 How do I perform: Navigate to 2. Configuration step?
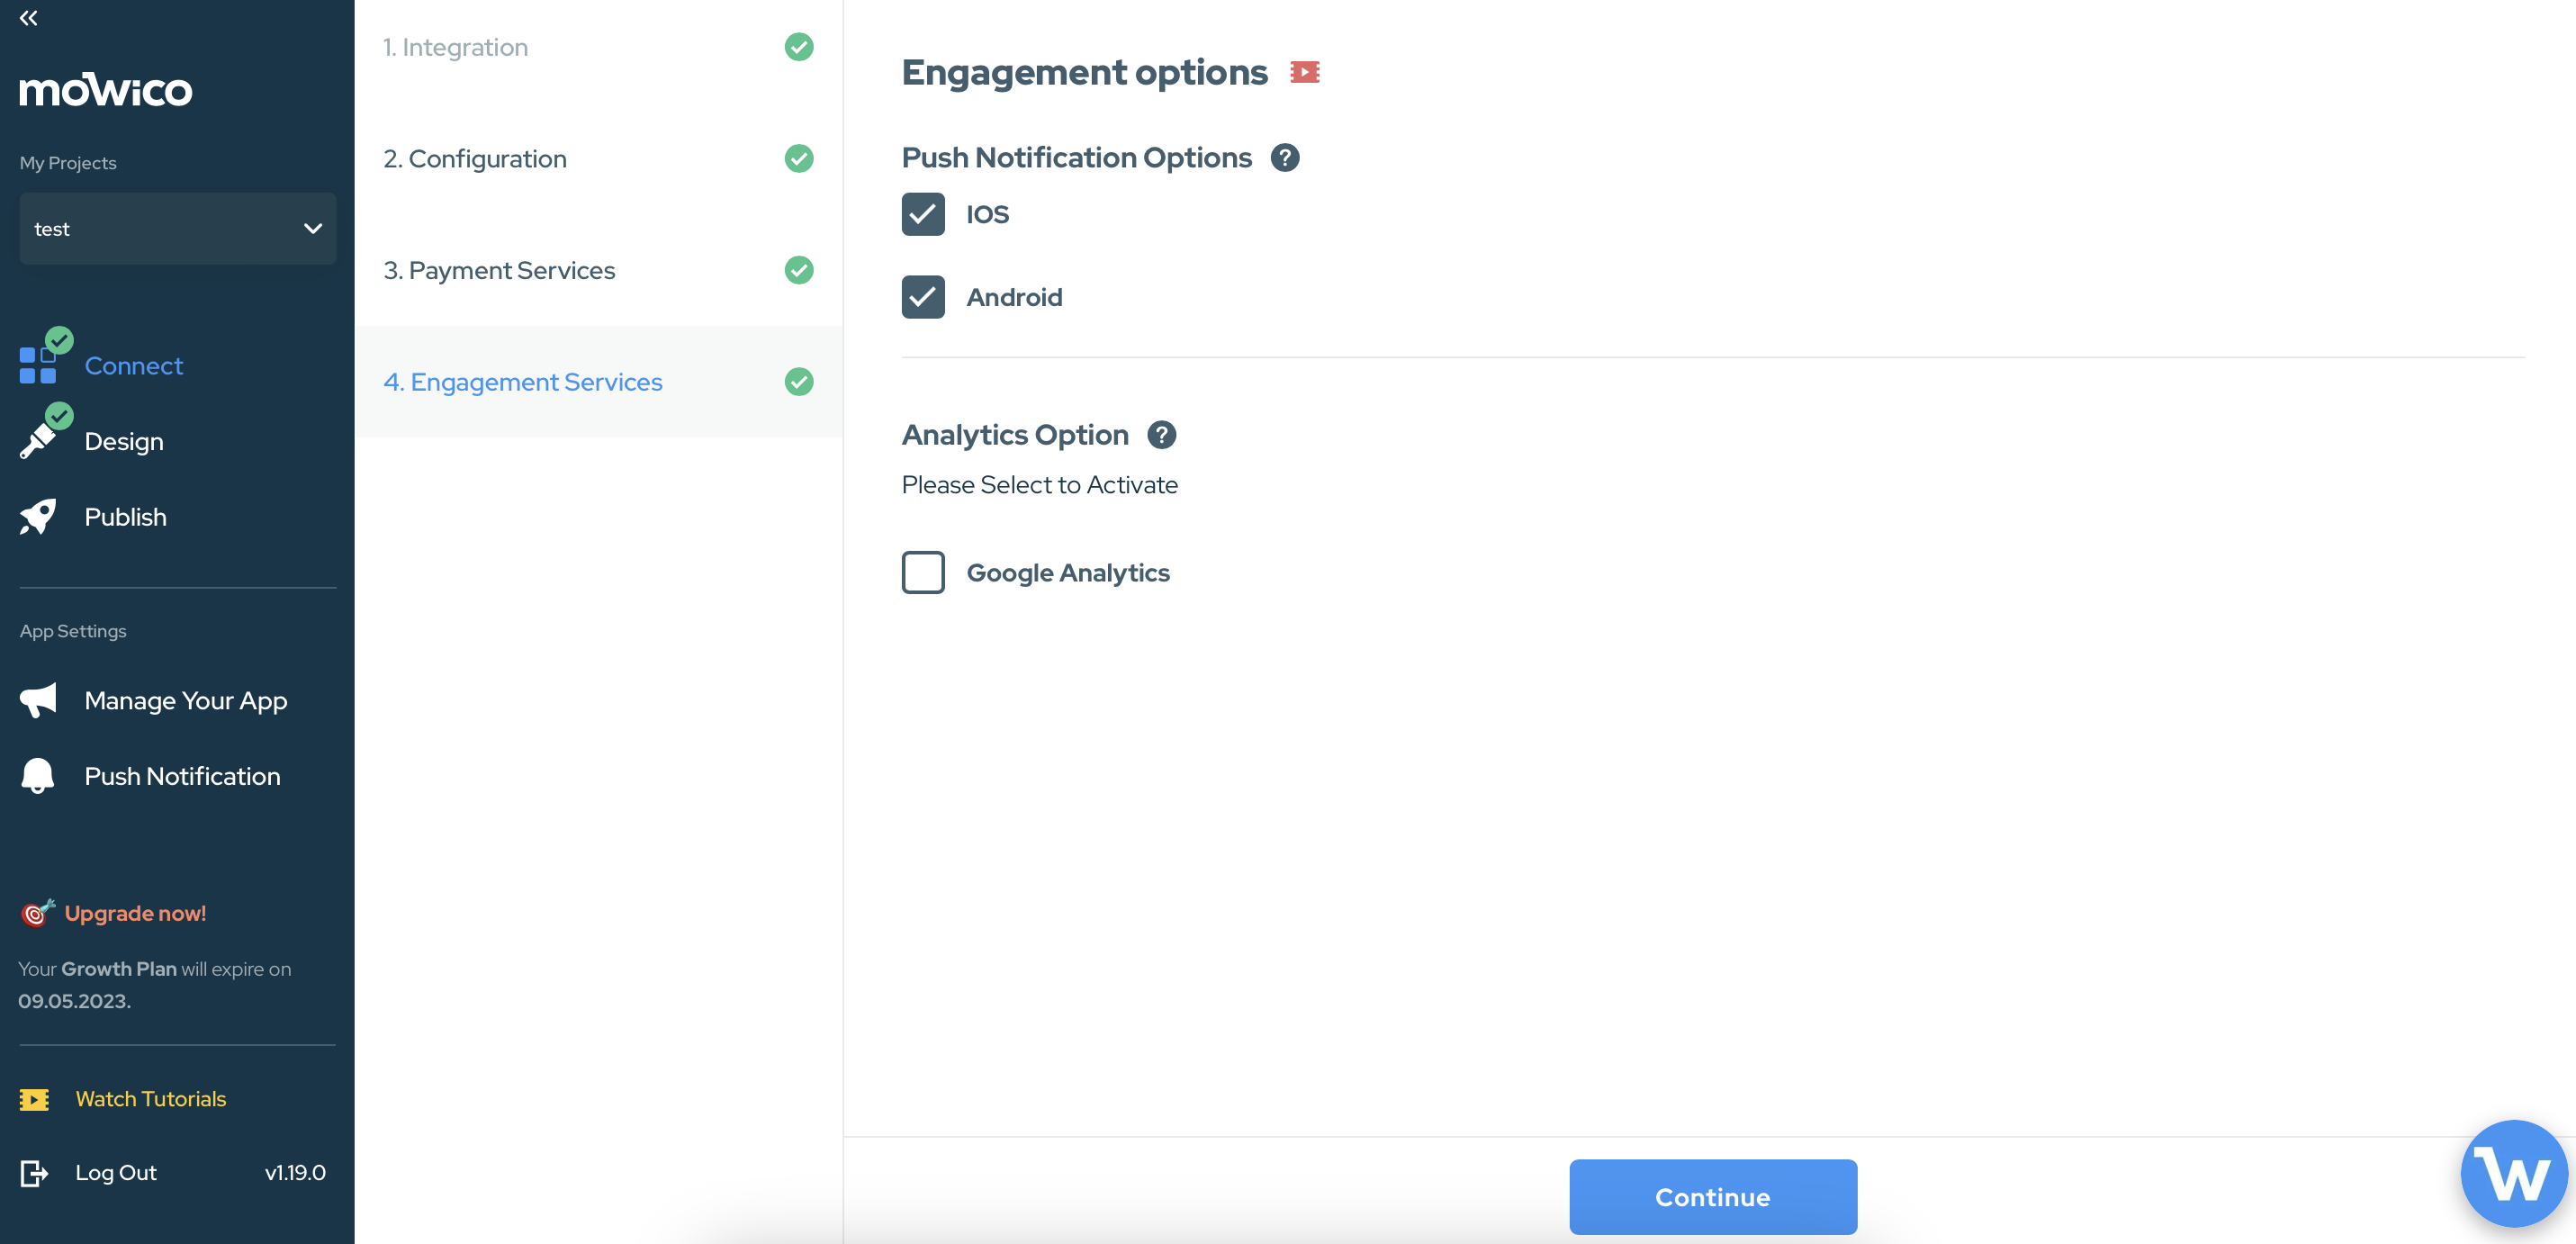[x=474, y=158]
